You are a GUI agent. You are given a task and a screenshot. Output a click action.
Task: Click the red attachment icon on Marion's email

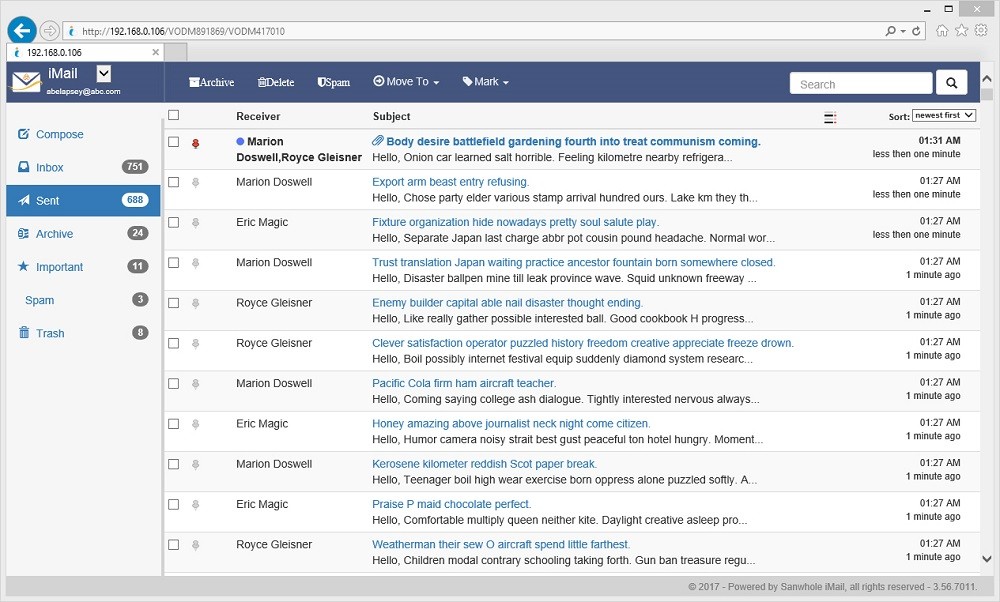pos(195,143)
